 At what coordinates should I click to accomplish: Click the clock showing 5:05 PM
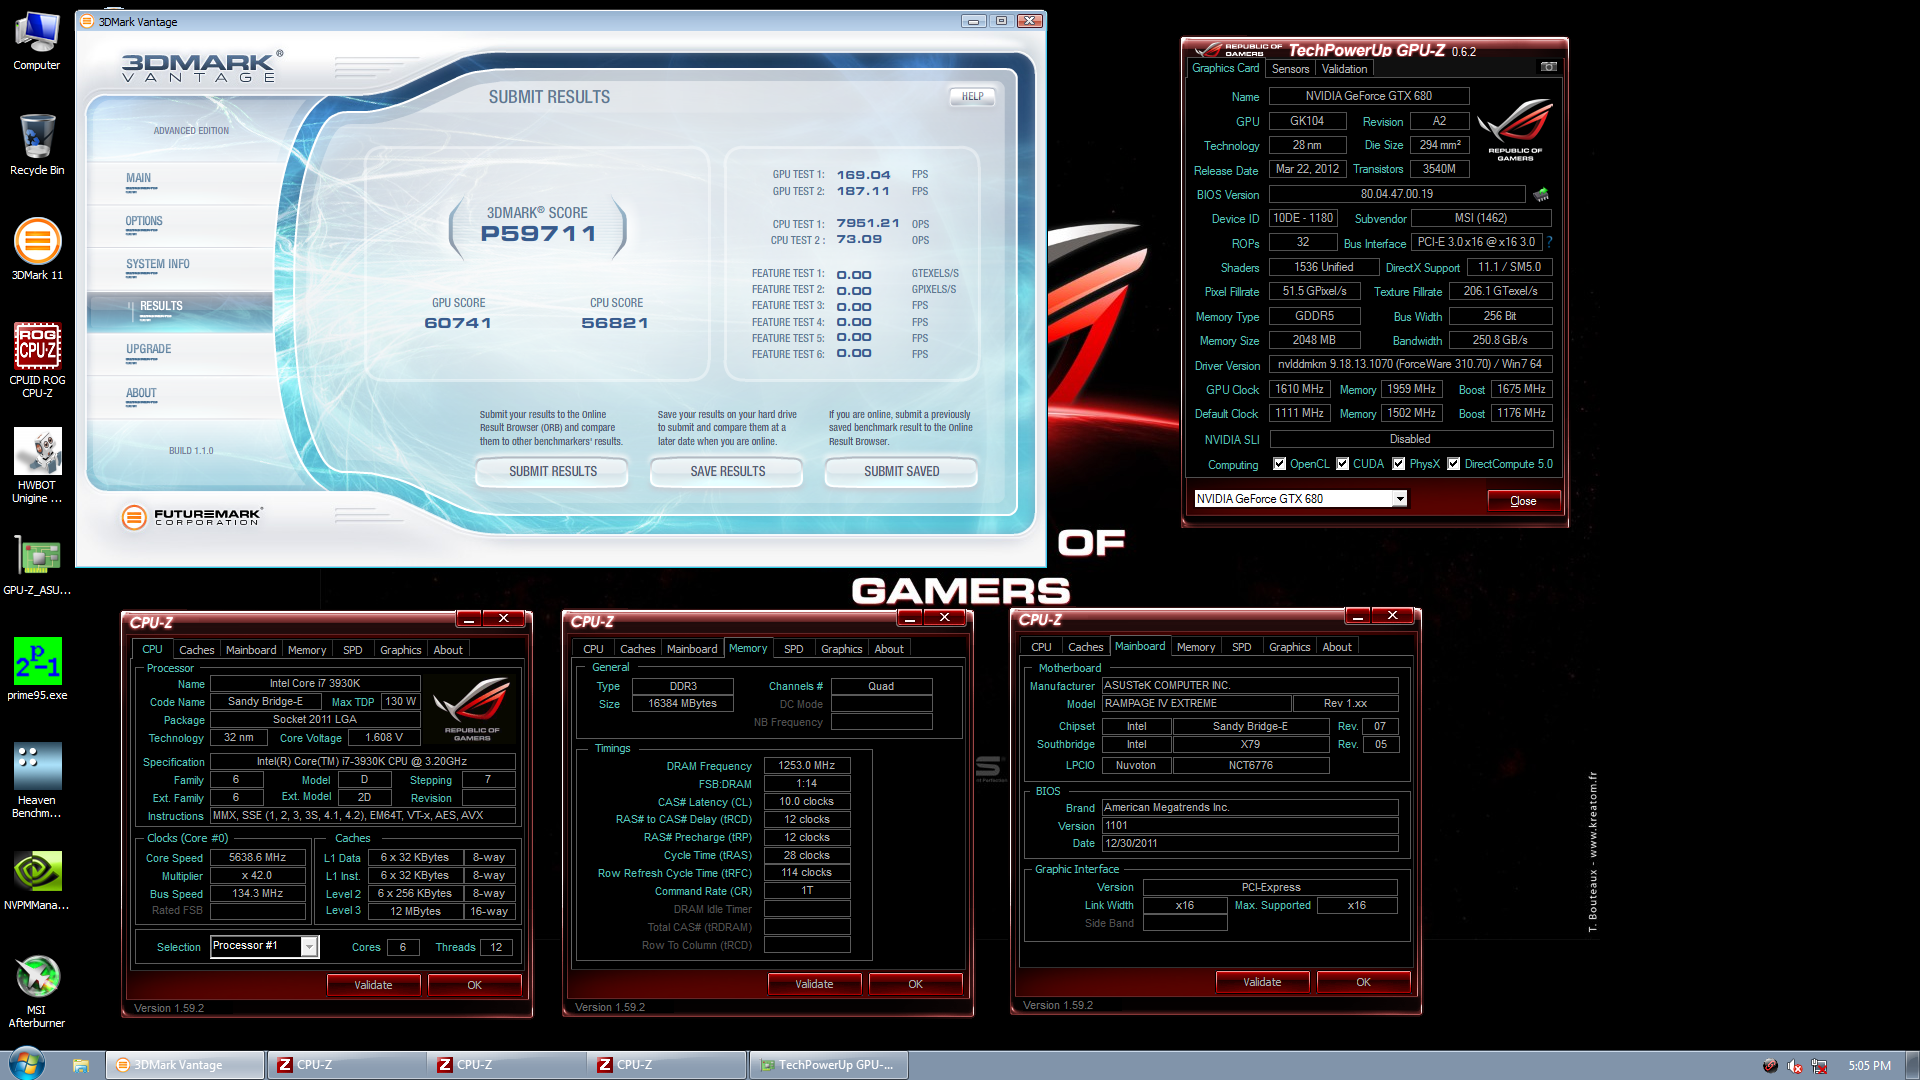1869,1066
